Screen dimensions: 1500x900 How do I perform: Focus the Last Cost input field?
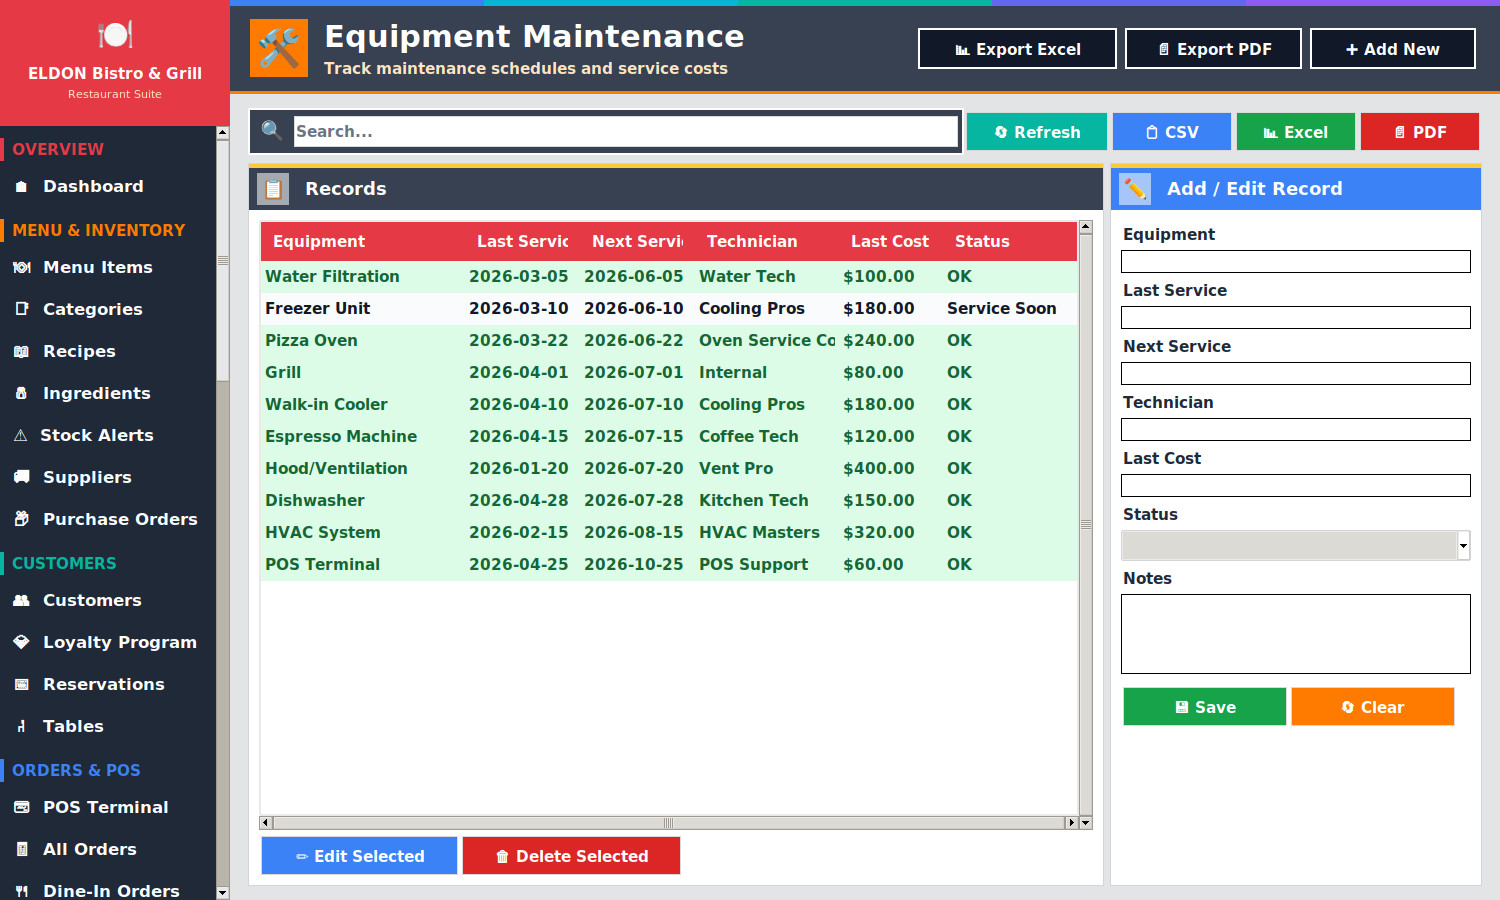click(1296, 486)
